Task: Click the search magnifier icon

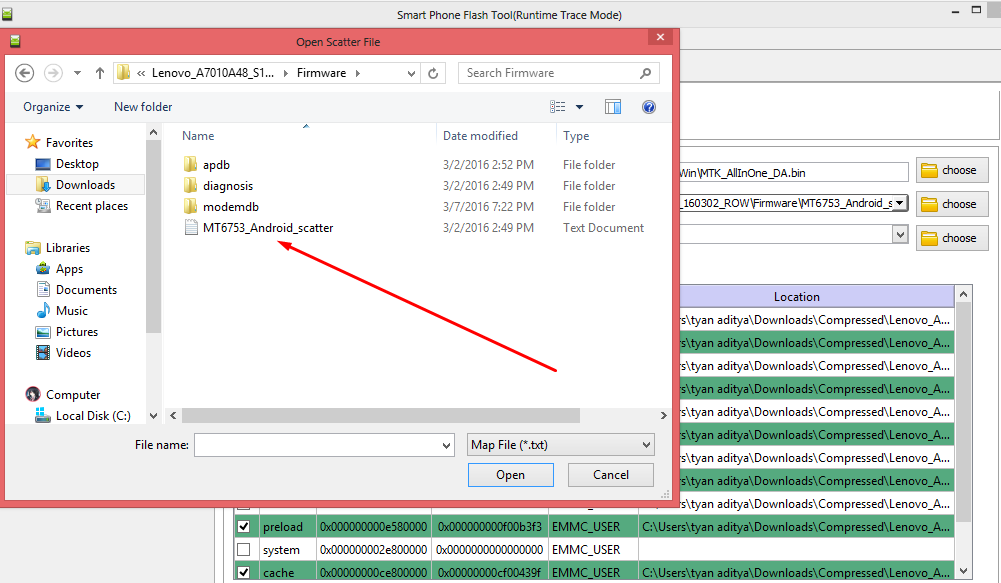Action: [x=646, y=73]
